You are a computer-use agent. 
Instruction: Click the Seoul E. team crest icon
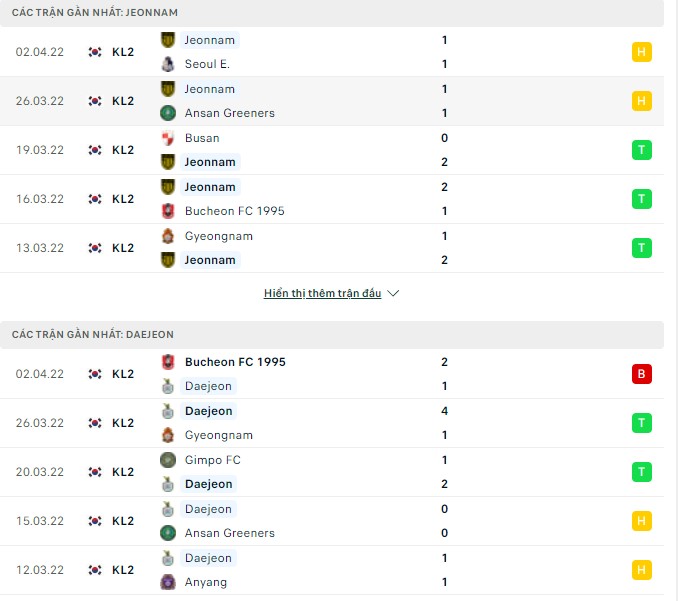click(x=167, y=64)
